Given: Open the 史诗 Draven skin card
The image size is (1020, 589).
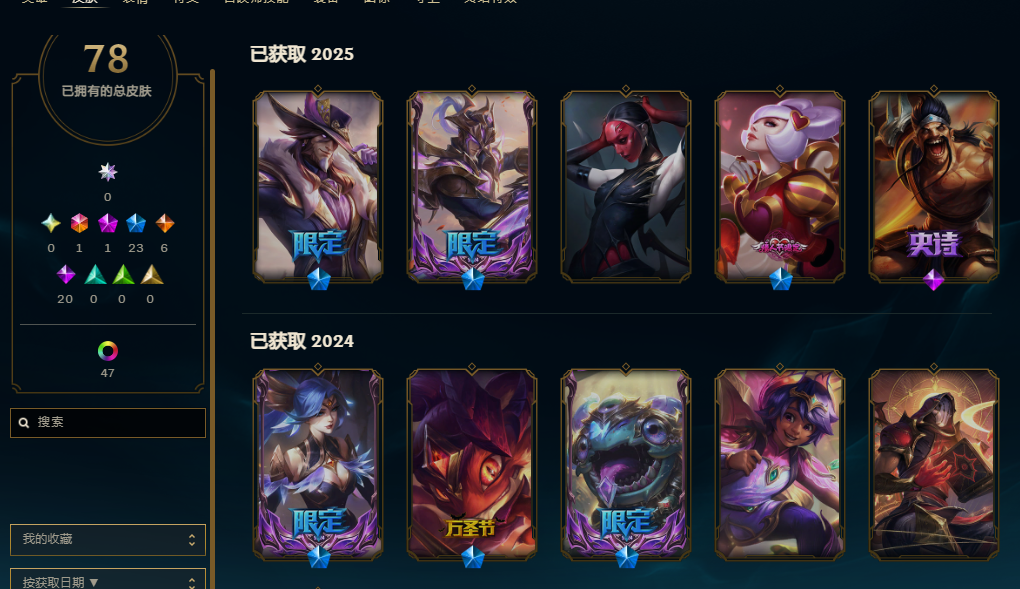Looking at the screenshot, I should 933,187.
